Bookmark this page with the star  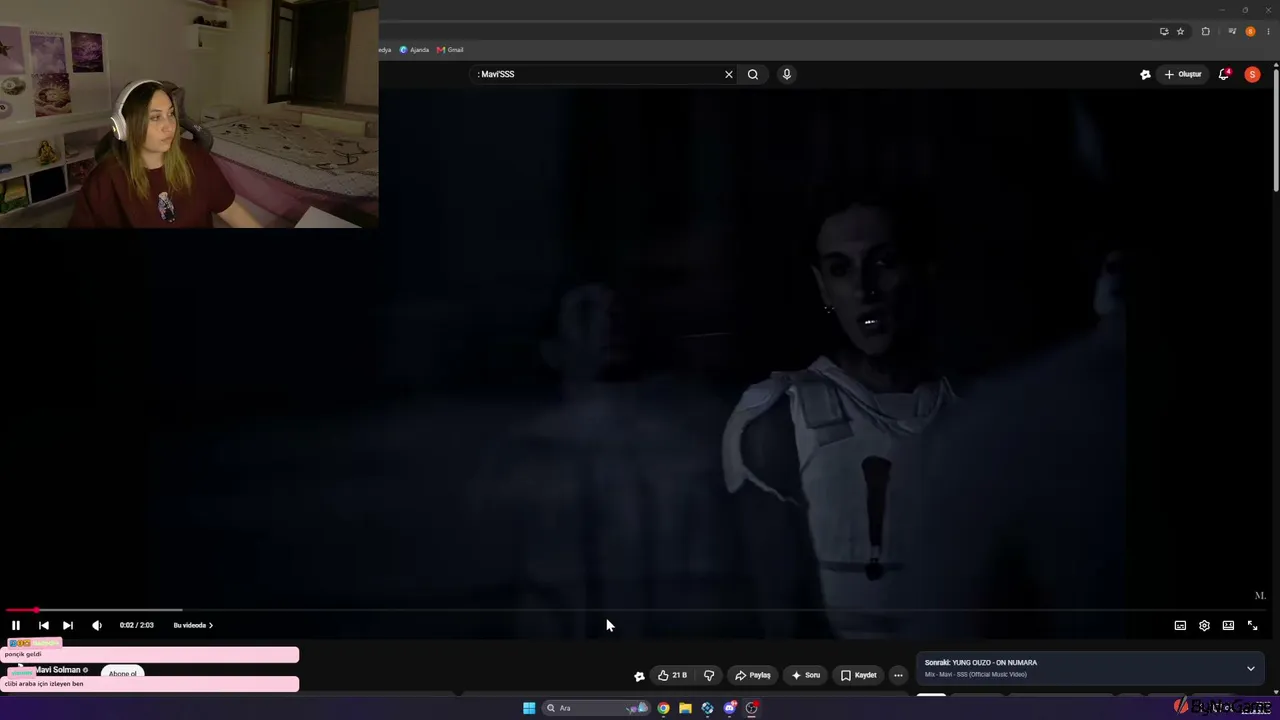tap(1180, 31)
